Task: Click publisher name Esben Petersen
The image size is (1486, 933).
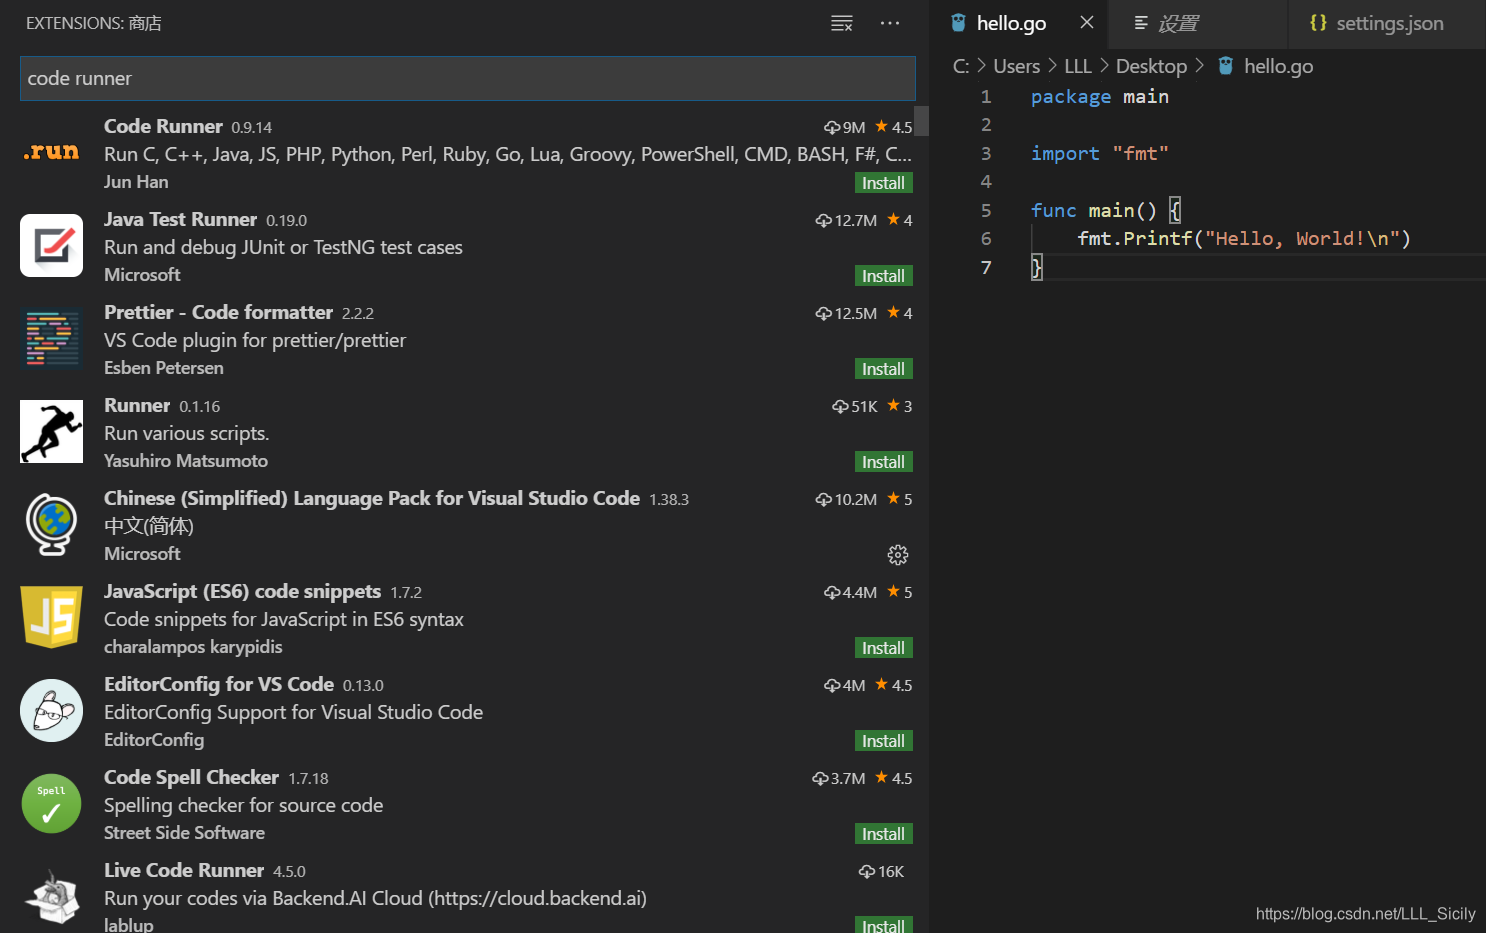Action: (164, 368)
